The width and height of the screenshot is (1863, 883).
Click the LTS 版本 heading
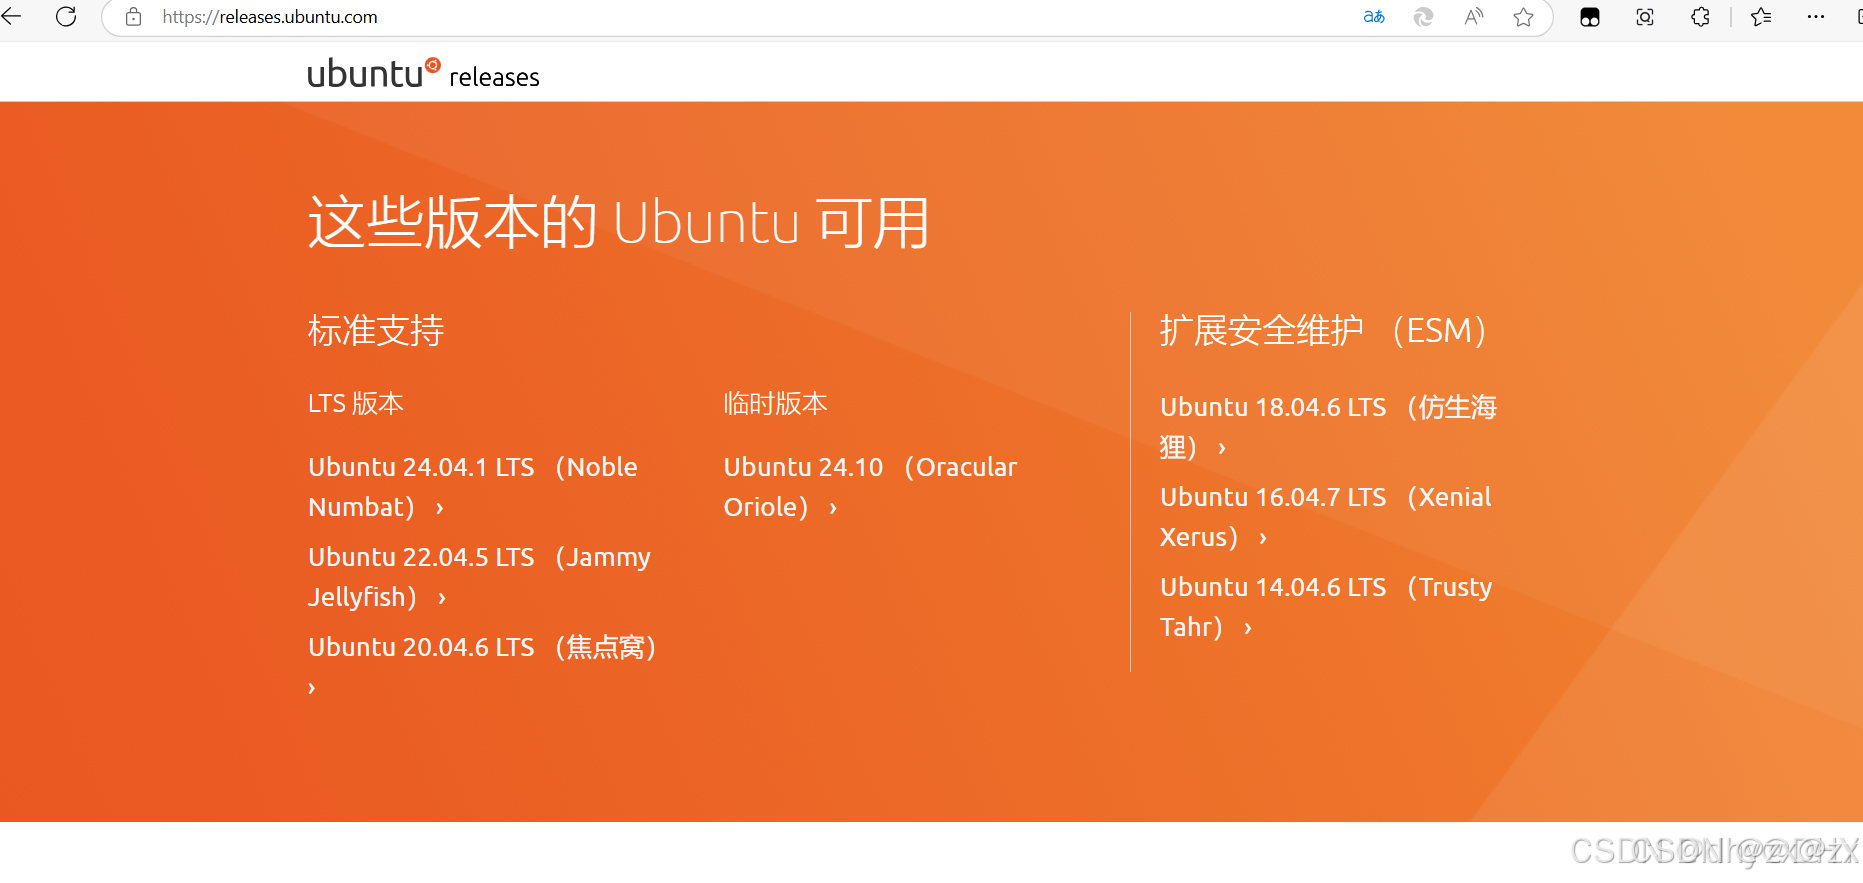tap(356, 404)
